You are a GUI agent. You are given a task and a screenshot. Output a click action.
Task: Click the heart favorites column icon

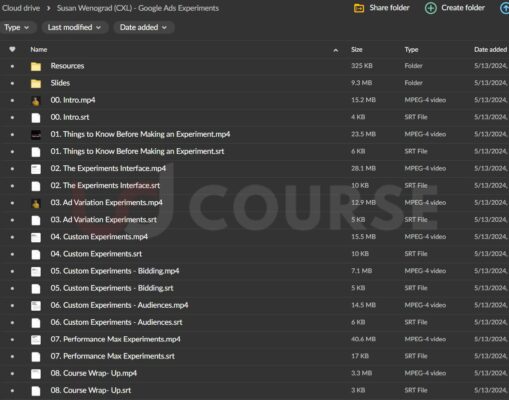click(12, 49)
